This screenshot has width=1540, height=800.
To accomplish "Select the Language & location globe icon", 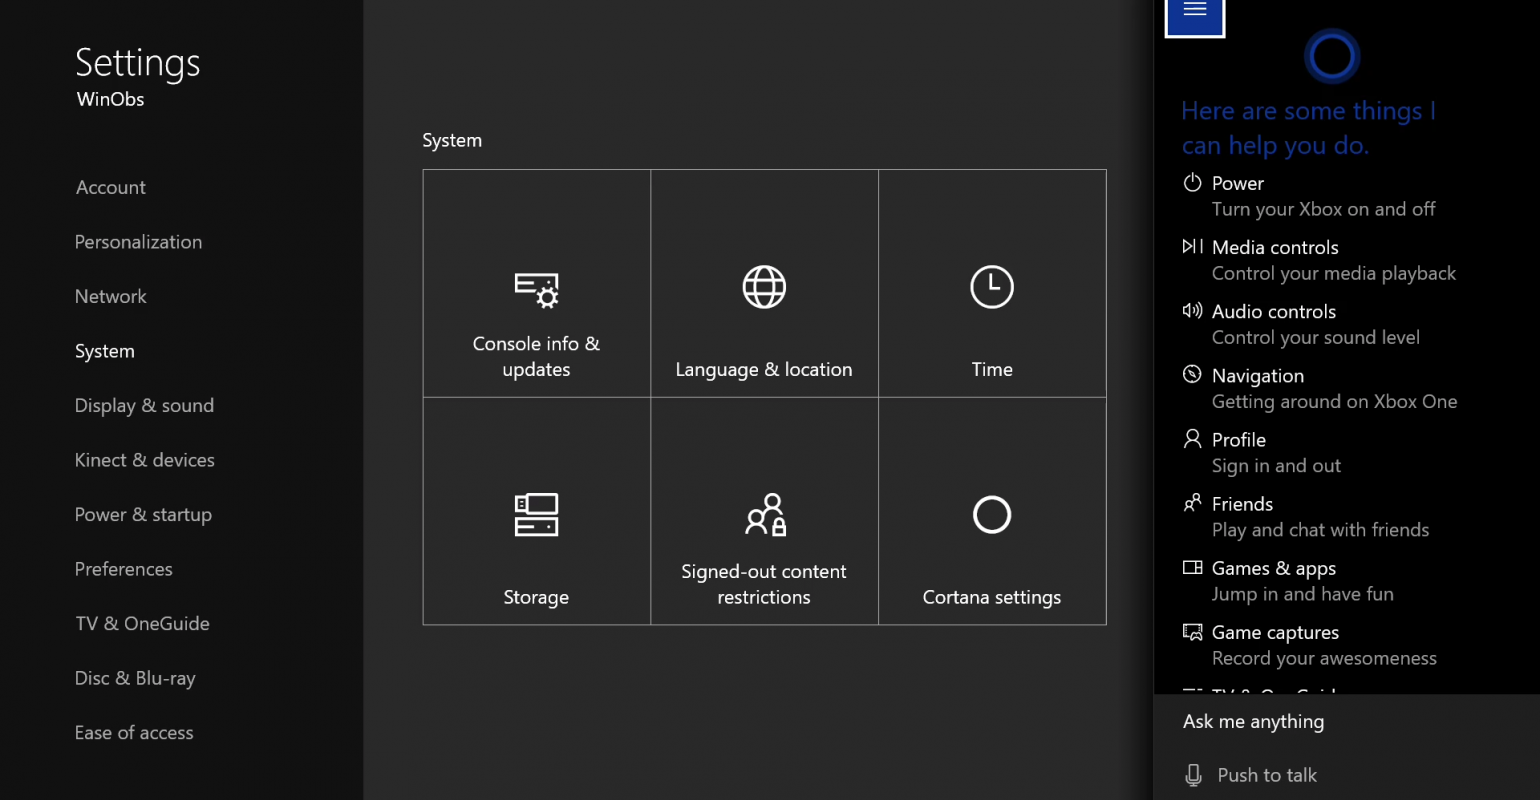I will click(764, 287).
